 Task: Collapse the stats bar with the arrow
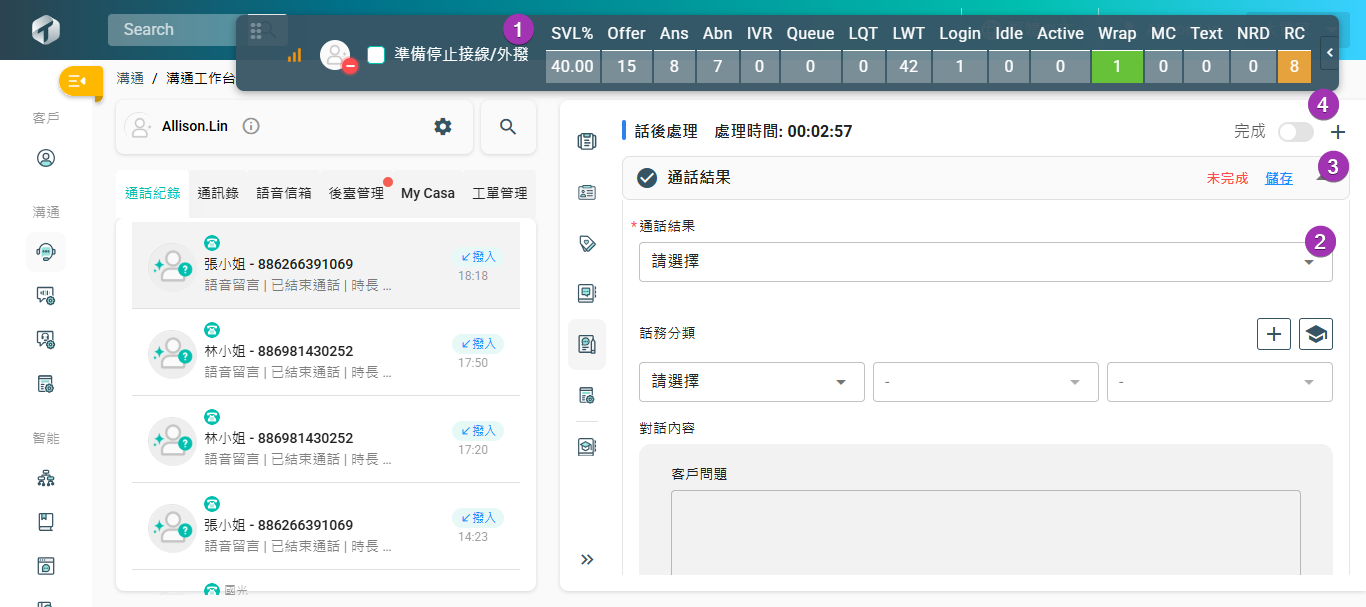pyautogui.click(x=1328, y=50)
